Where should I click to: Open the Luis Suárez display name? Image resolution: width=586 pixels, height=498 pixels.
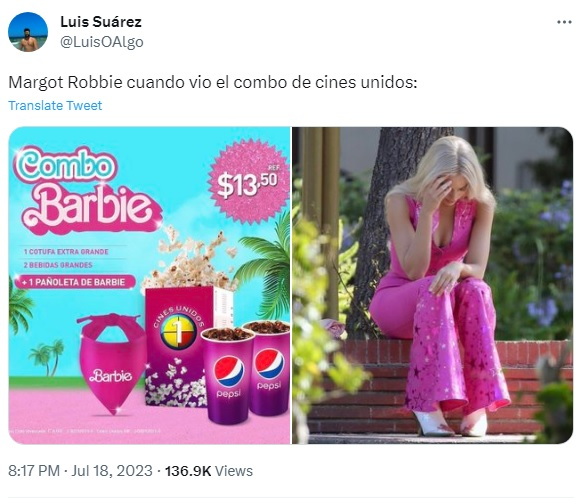pos(101,22)
